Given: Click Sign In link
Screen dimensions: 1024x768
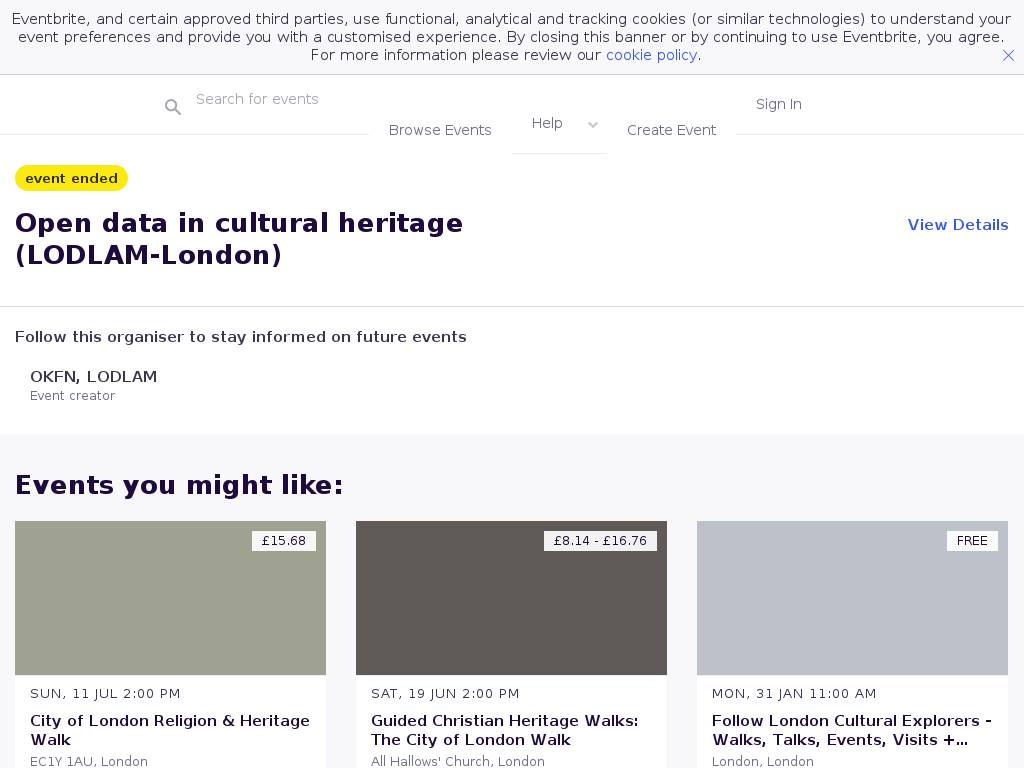Looking at the screenshot, I should click(778, 104).
